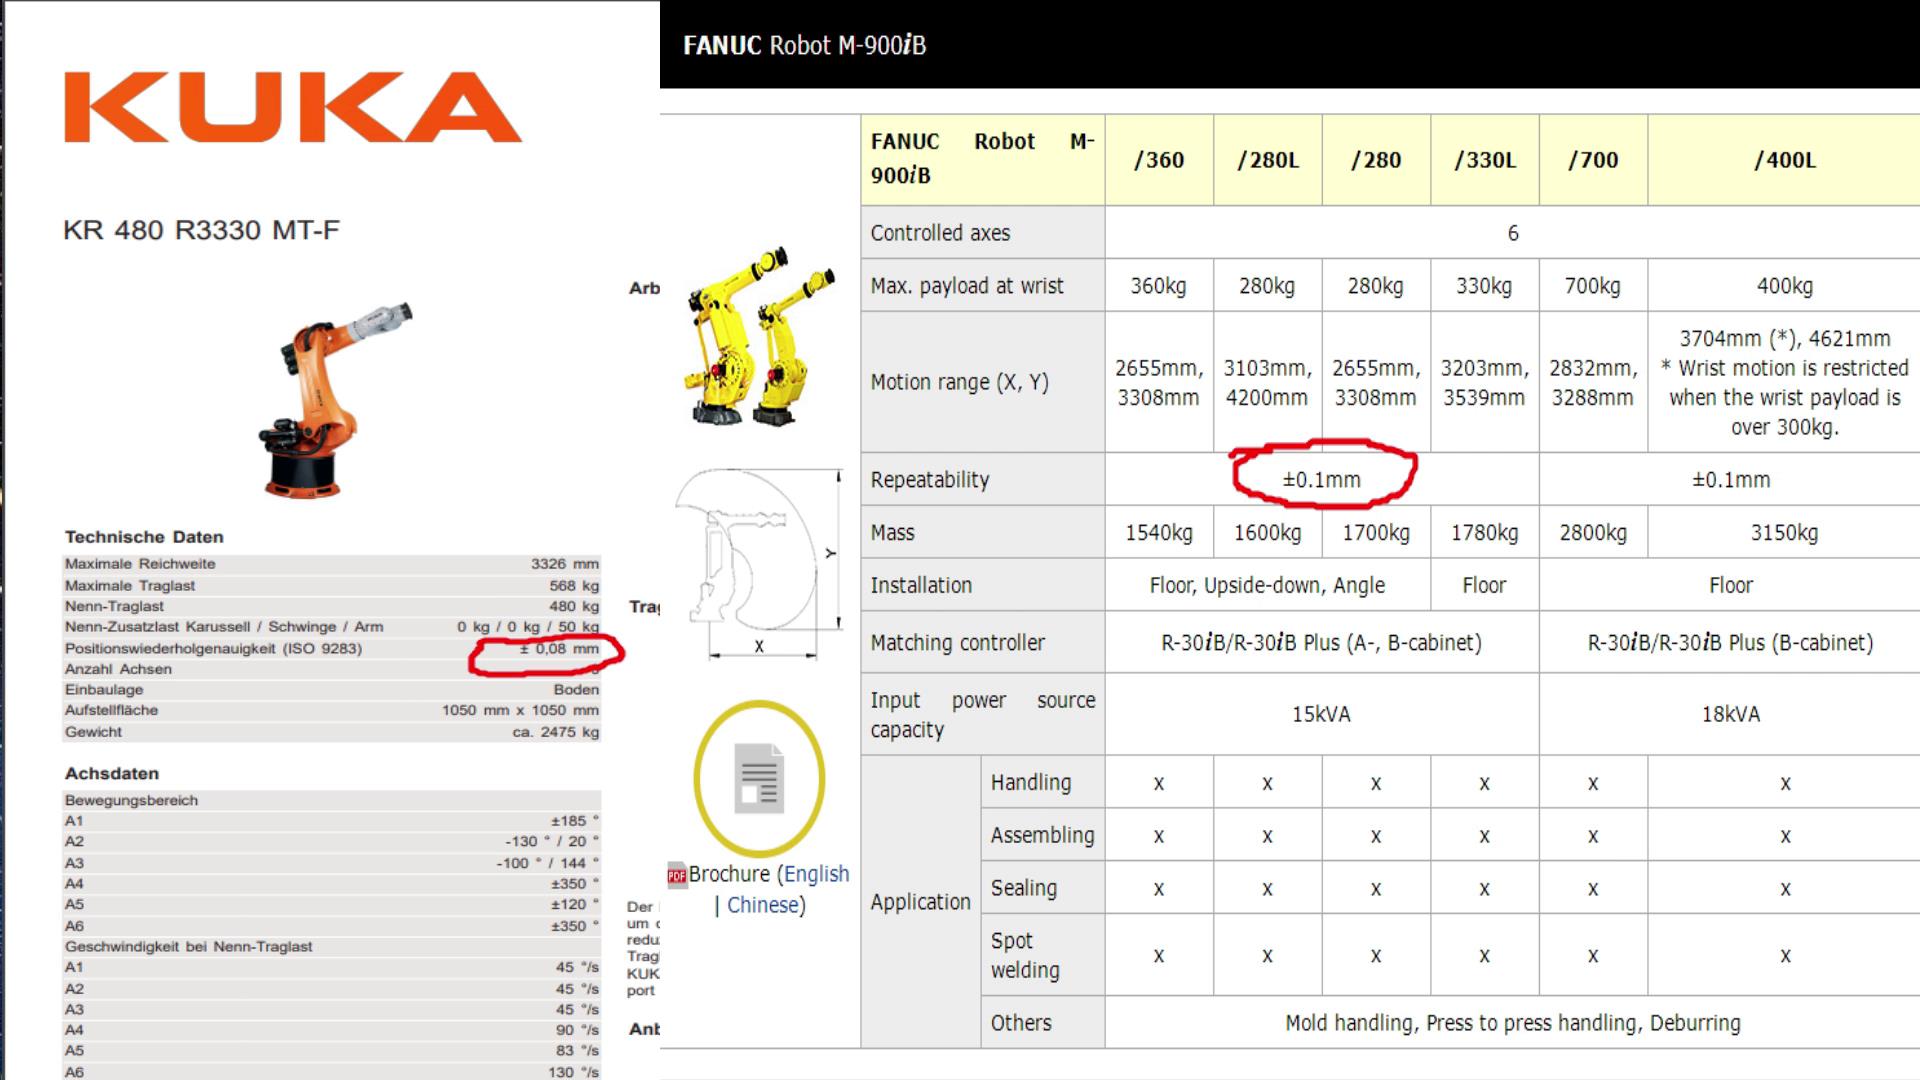Click the 700kg payload cell
The image size is (1920, 1080).
click(x=1593, y=286)
